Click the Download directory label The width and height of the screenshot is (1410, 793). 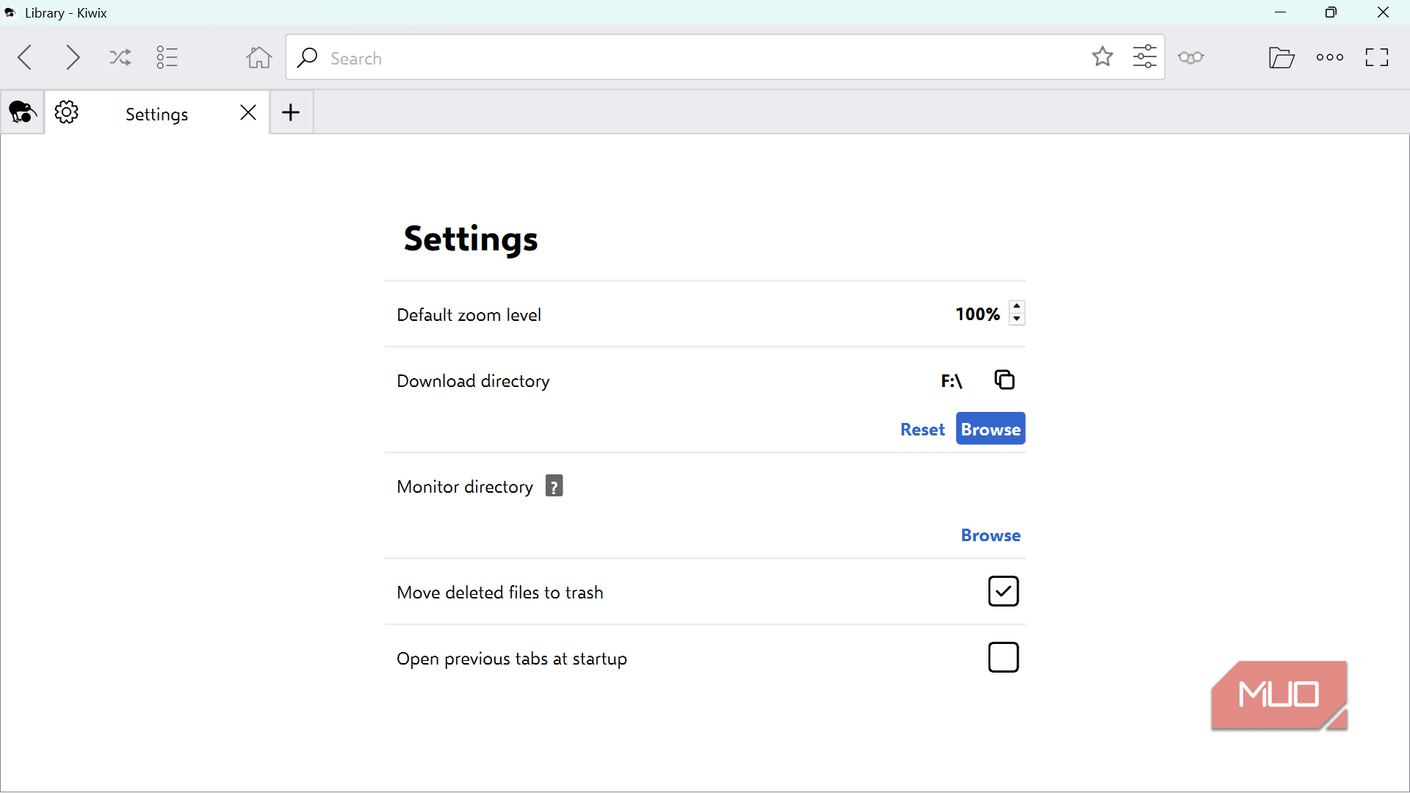click(x=473, y=381)
